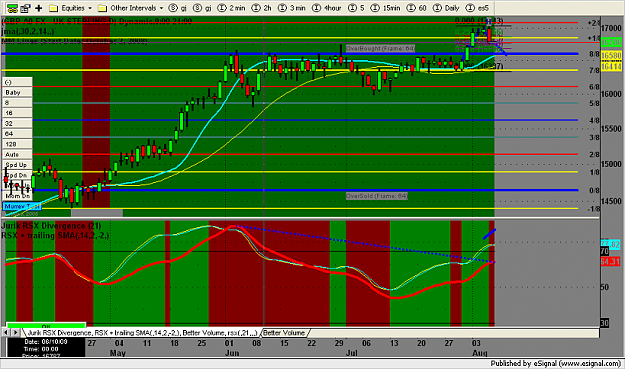Click the tab scroll right arrow
625x369 pixels.
pyautogui.click(x=15, y=332)
